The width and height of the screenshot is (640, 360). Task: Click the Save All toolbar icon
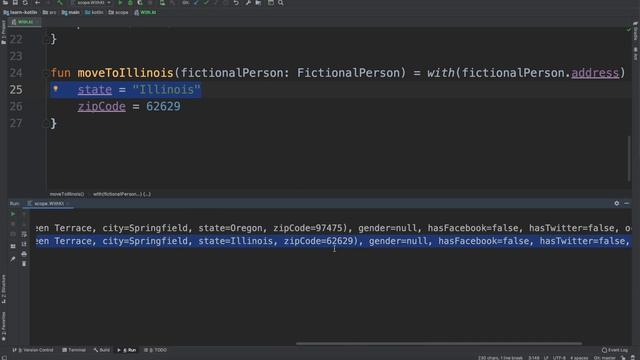coord(15,2)
